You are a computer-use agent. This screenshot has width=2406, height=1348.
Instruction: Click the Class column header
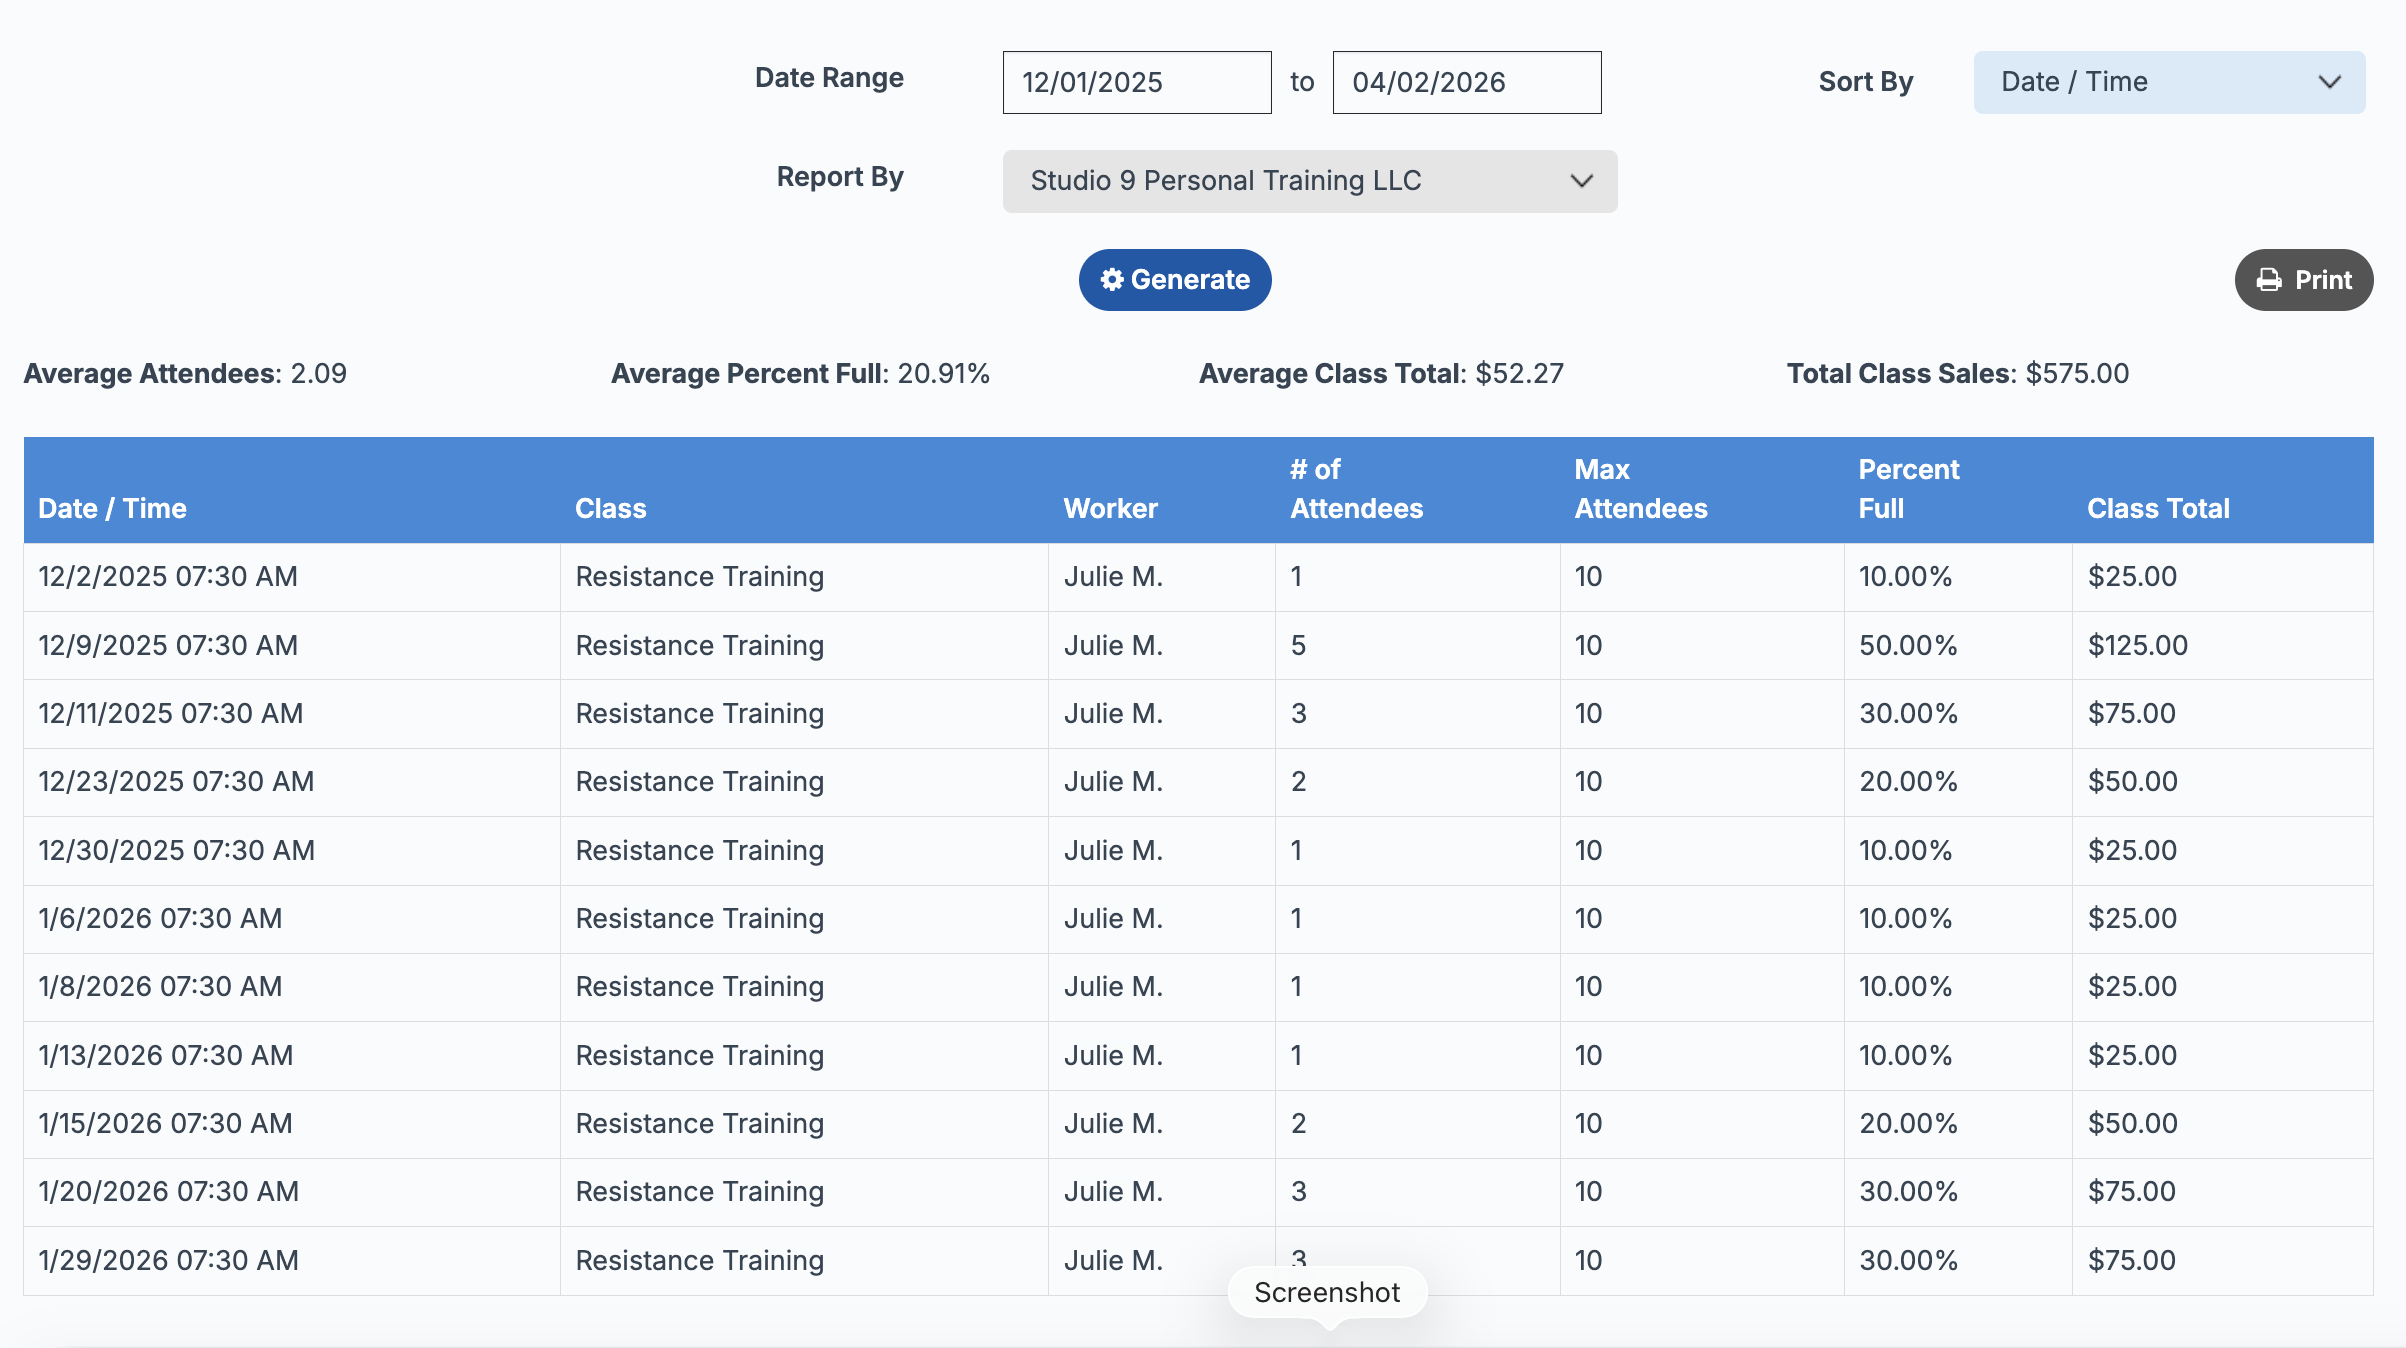(x=610, y=508)
